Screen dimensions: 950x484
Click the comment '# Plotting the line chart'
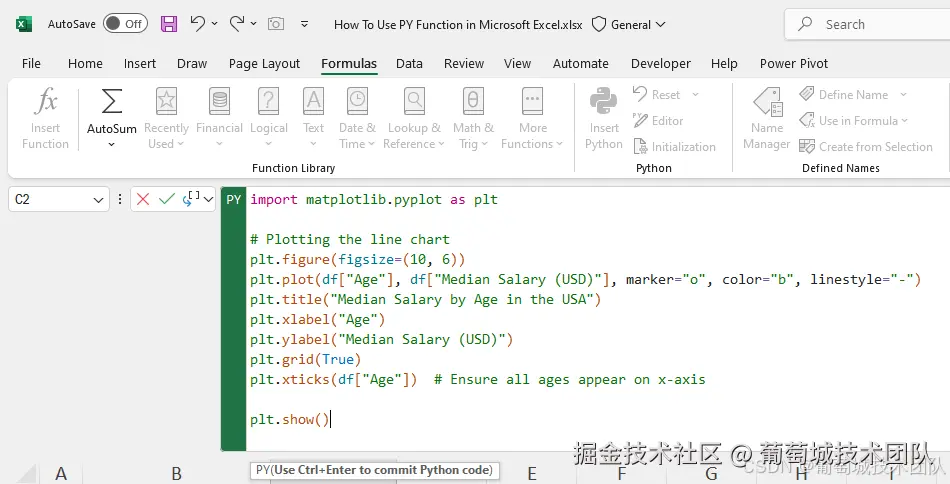(350, 239)
